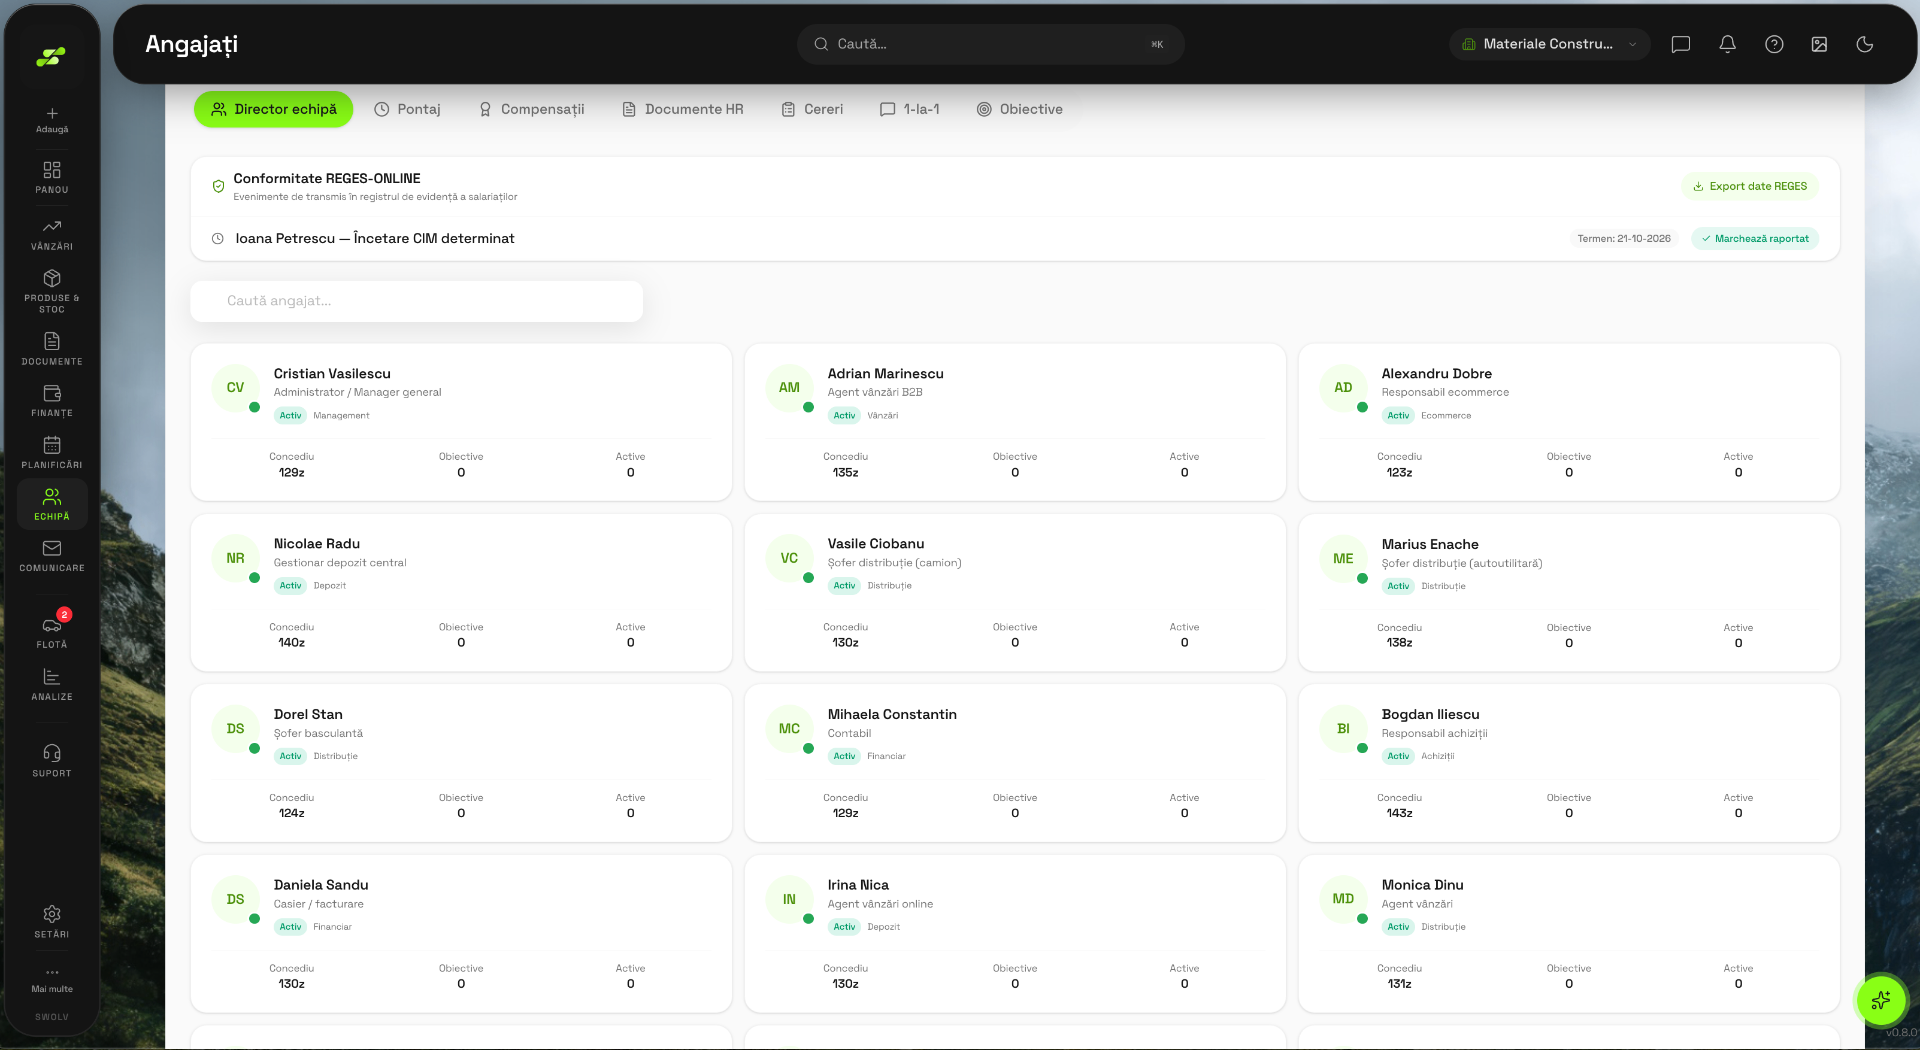The height and width of the screenshot is (1050, 1920).
Task: Toggle dark mode moon icon
Action: (1865, 44)
